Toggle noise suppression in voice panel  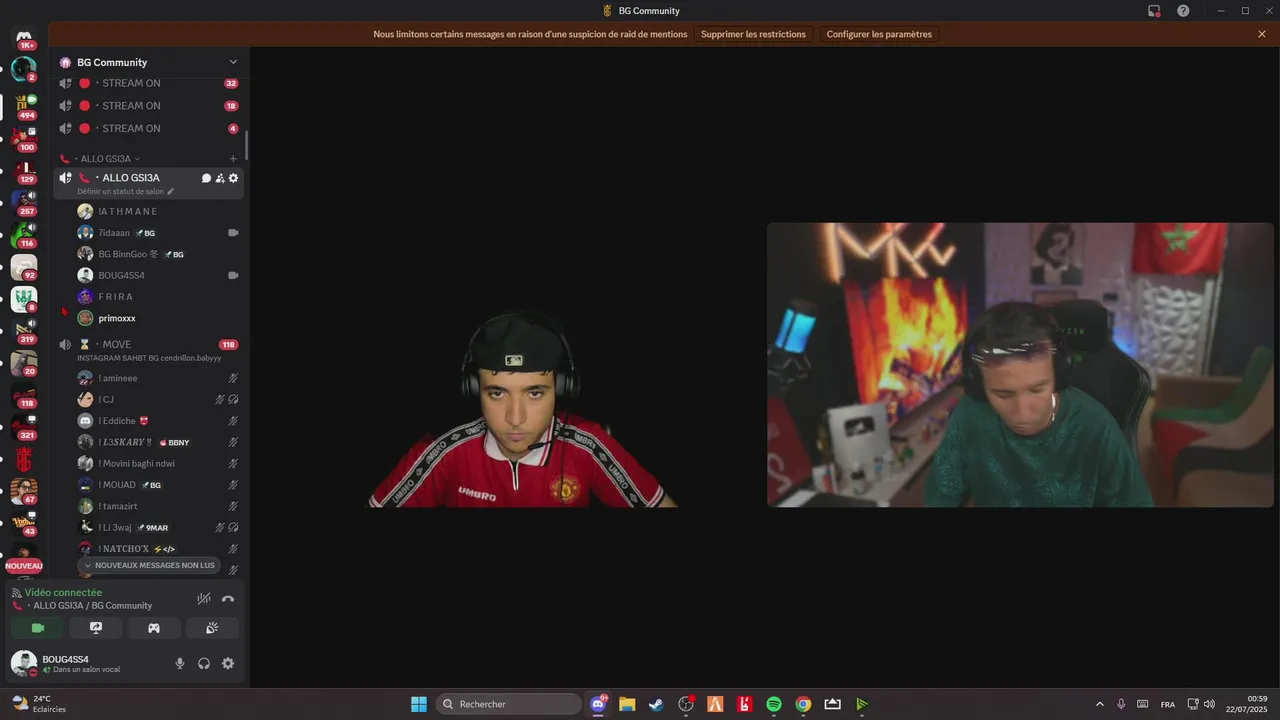coord(204,599)
